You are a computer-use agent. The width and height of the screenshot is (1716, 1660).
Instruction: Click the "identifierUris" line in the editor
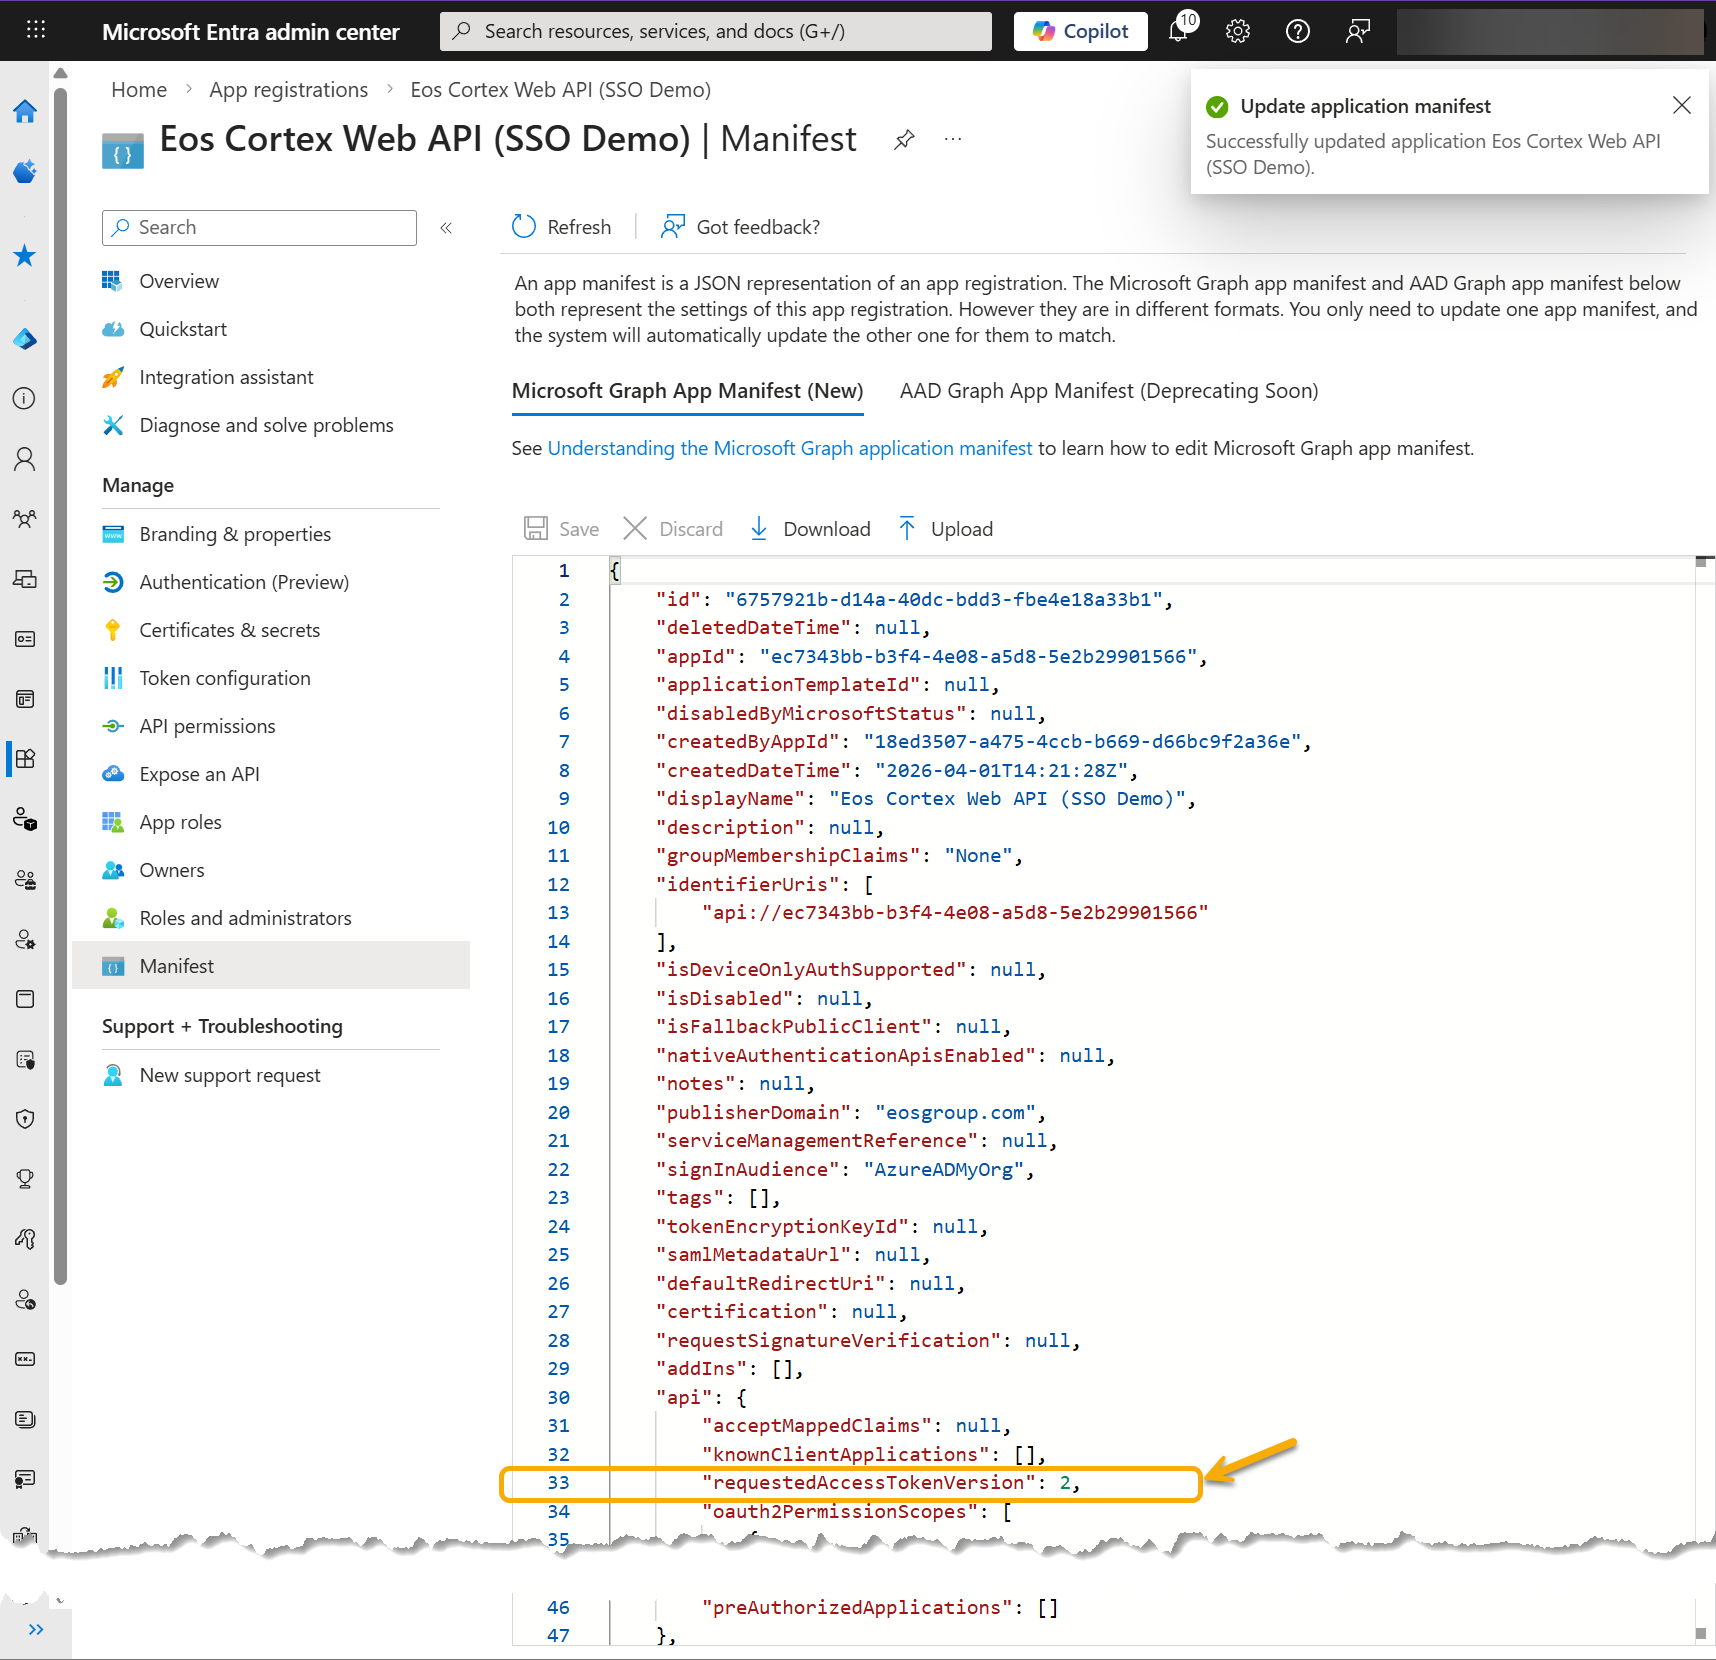coord(765,885)
